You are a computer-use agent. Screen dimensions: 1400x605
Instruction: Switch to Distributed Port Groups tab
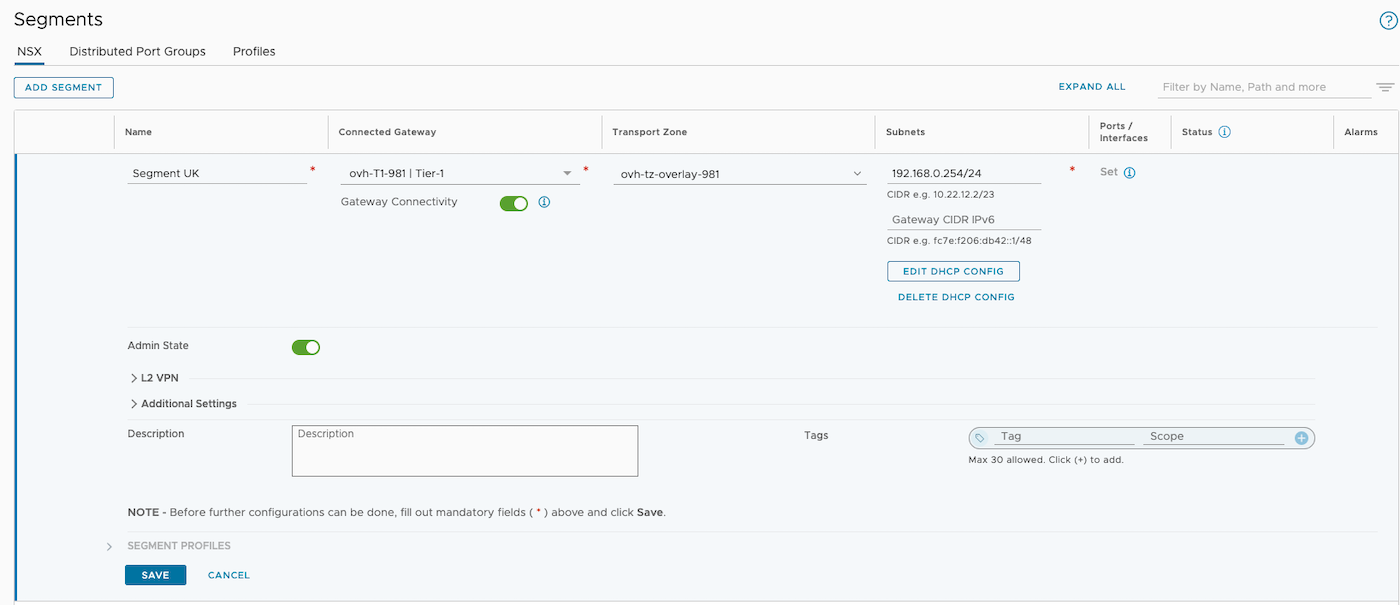[137, 51]
